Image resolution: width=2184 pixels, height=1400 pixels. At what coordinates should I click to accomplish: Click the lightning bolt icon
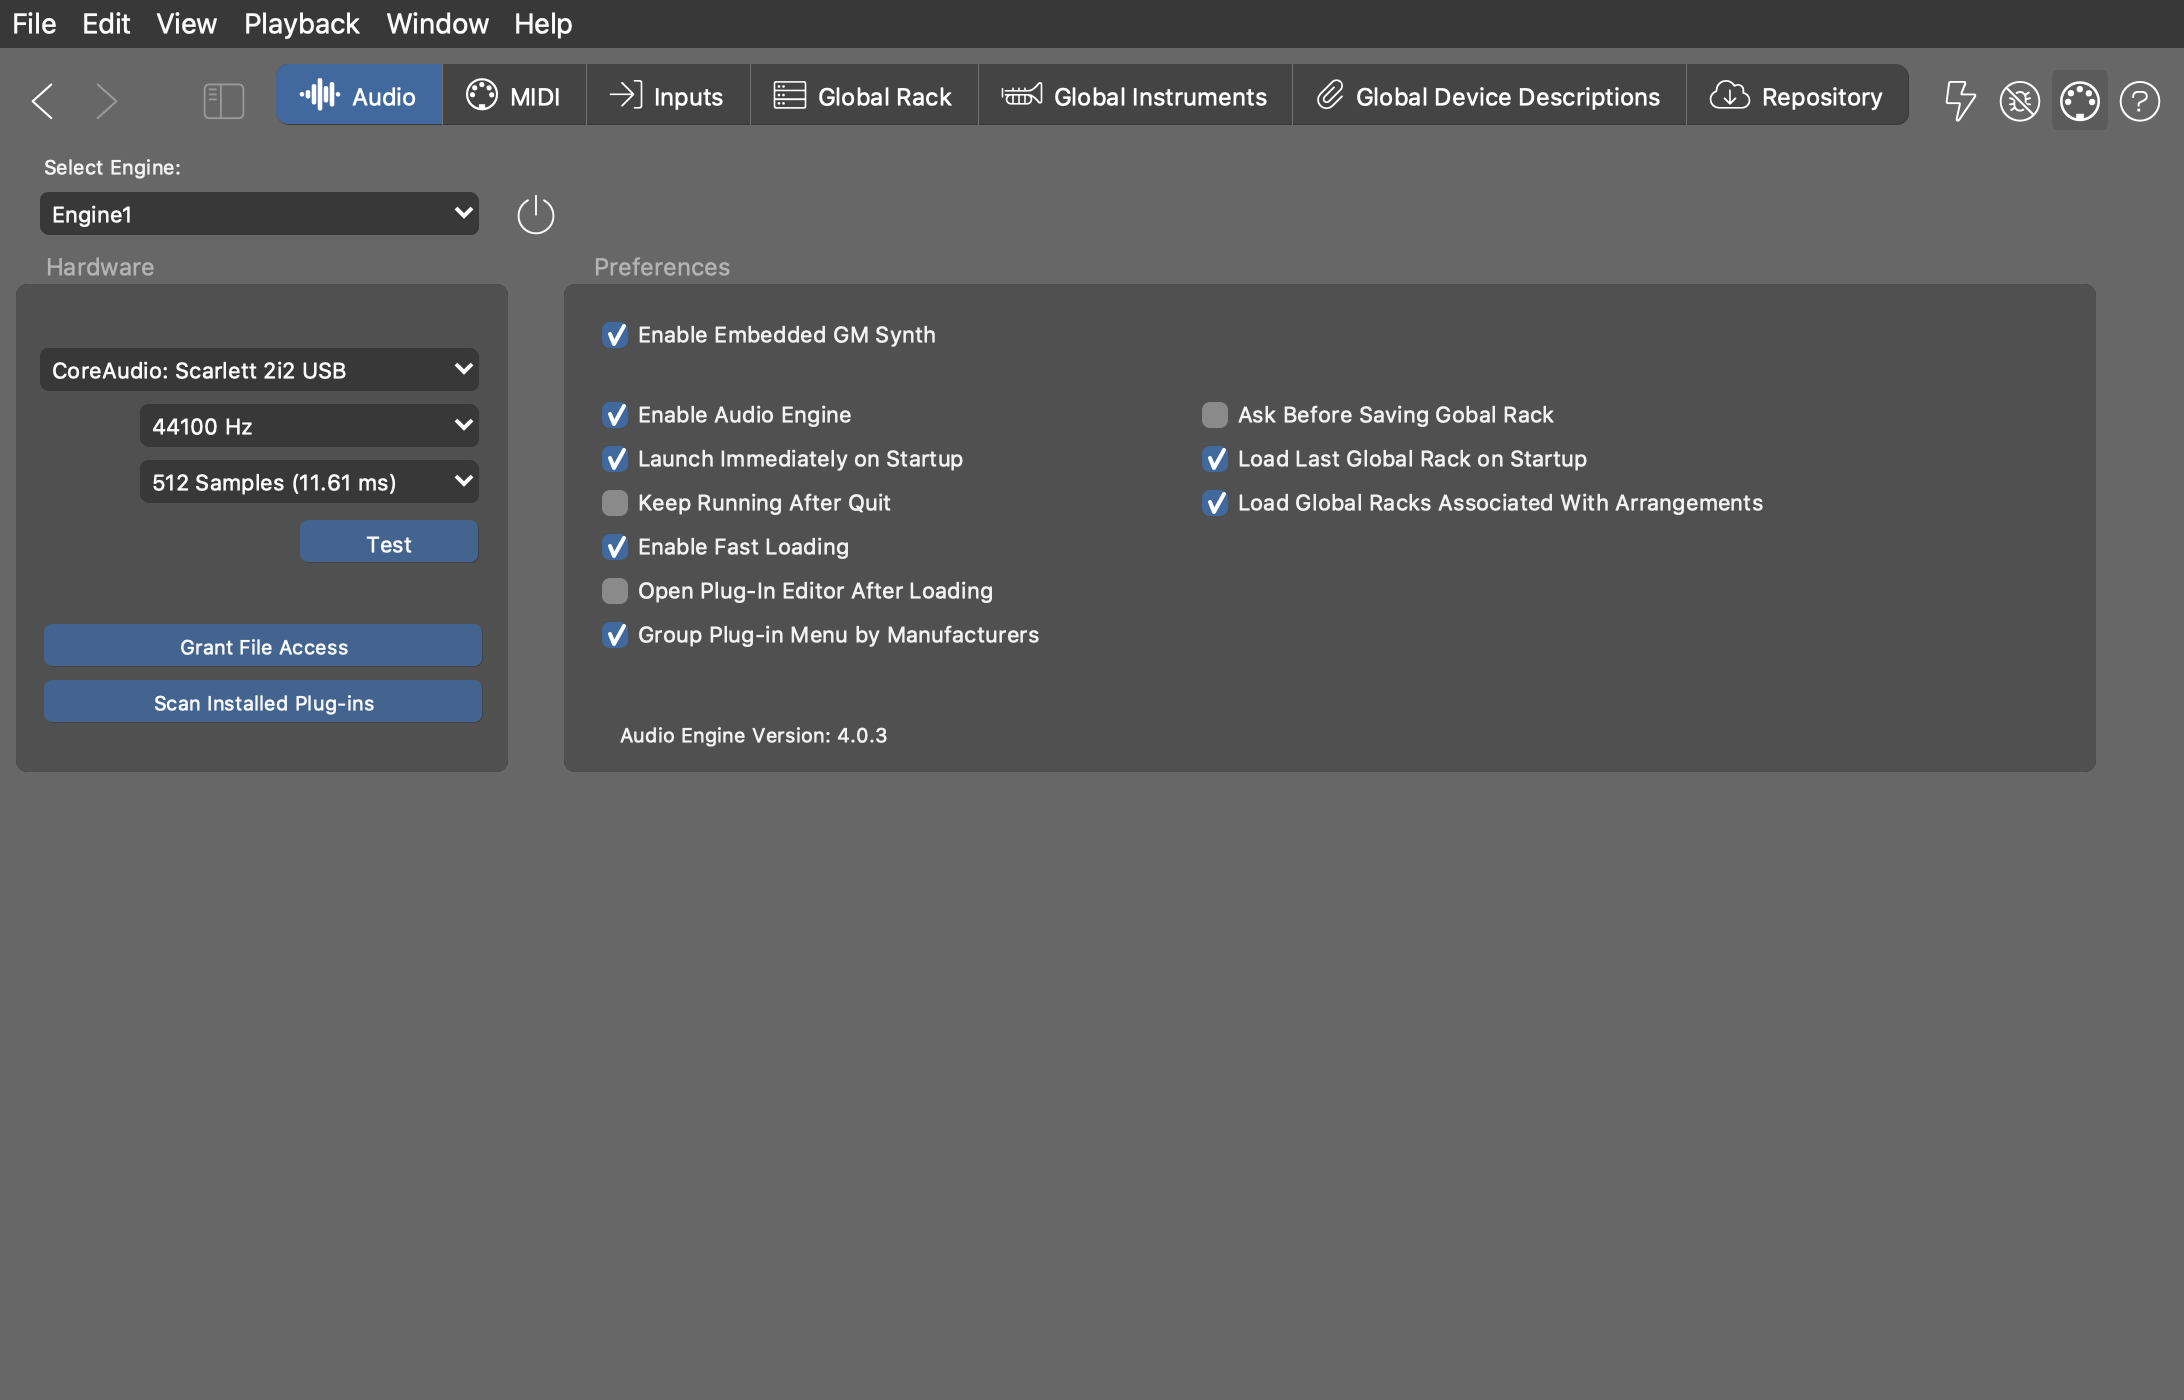1959,100
